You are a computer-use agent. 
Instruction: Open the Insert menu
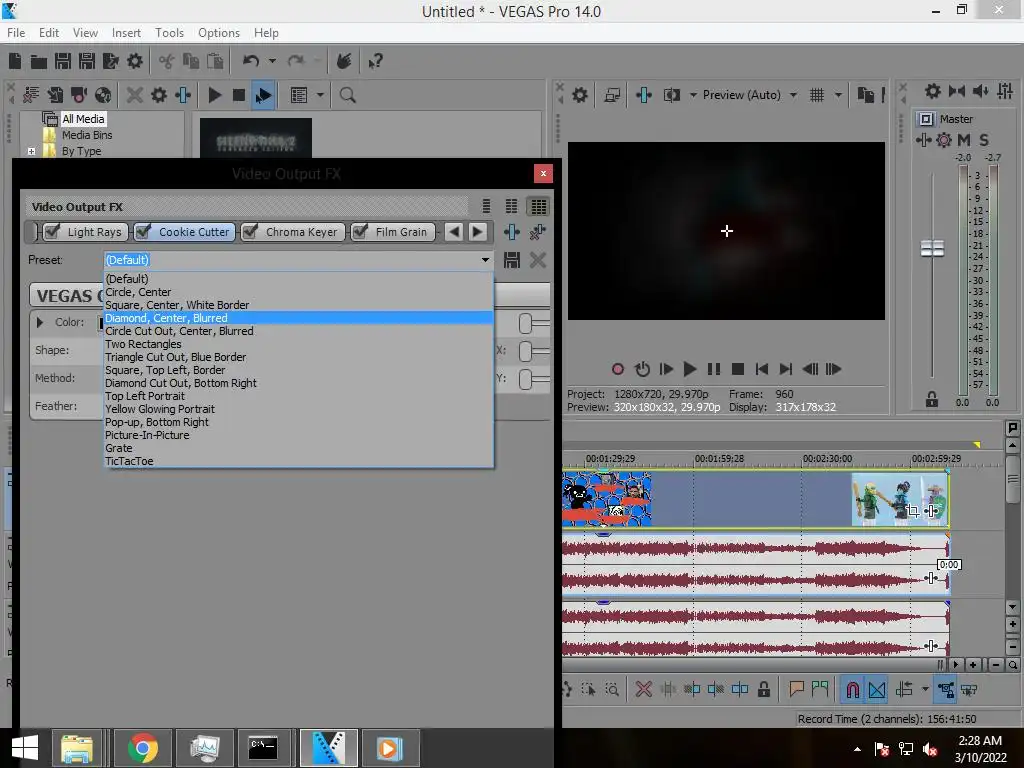tap(126, 33)
